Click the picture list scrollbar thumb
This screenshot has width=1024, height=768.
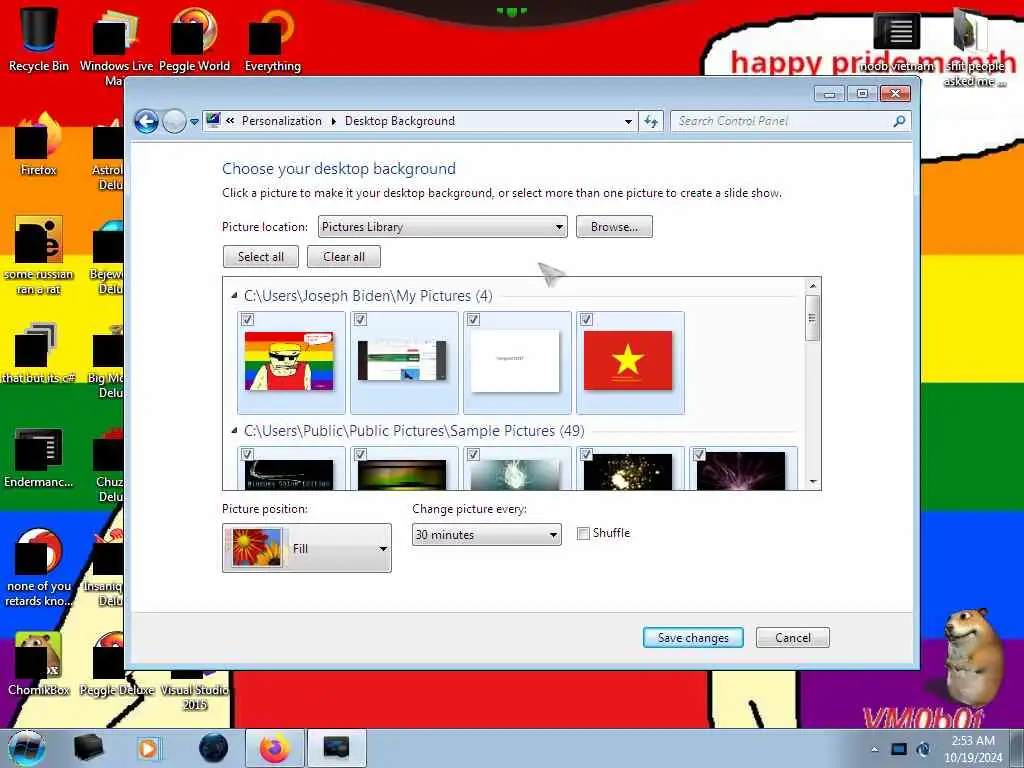(x=812, y=318)
